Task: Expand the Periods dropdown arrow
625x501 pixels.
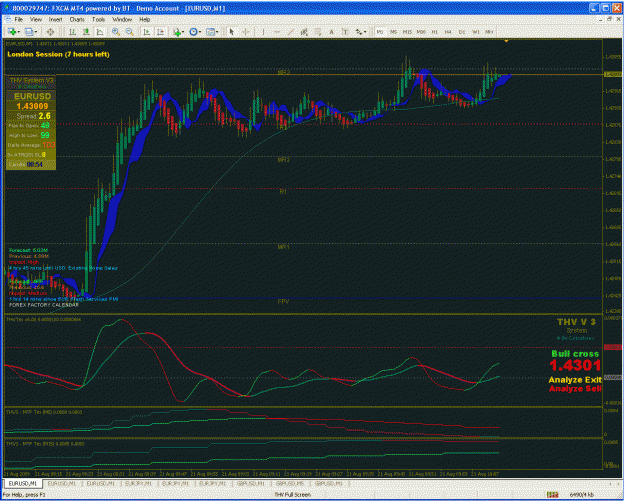Action: point(200,32)
